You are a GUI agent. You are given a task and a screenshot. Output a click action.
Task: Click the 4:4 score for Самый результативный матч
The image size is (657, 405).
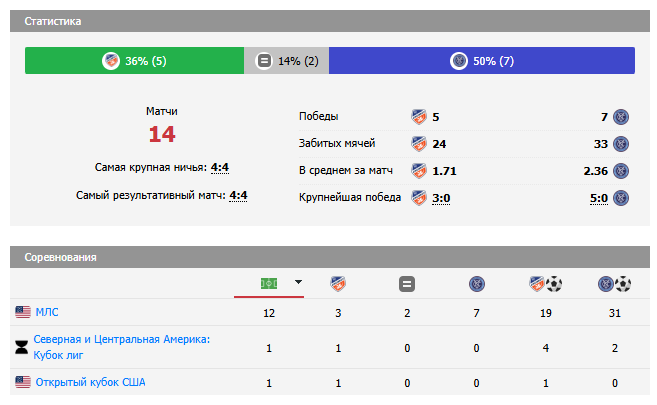[x=238, y=195]
